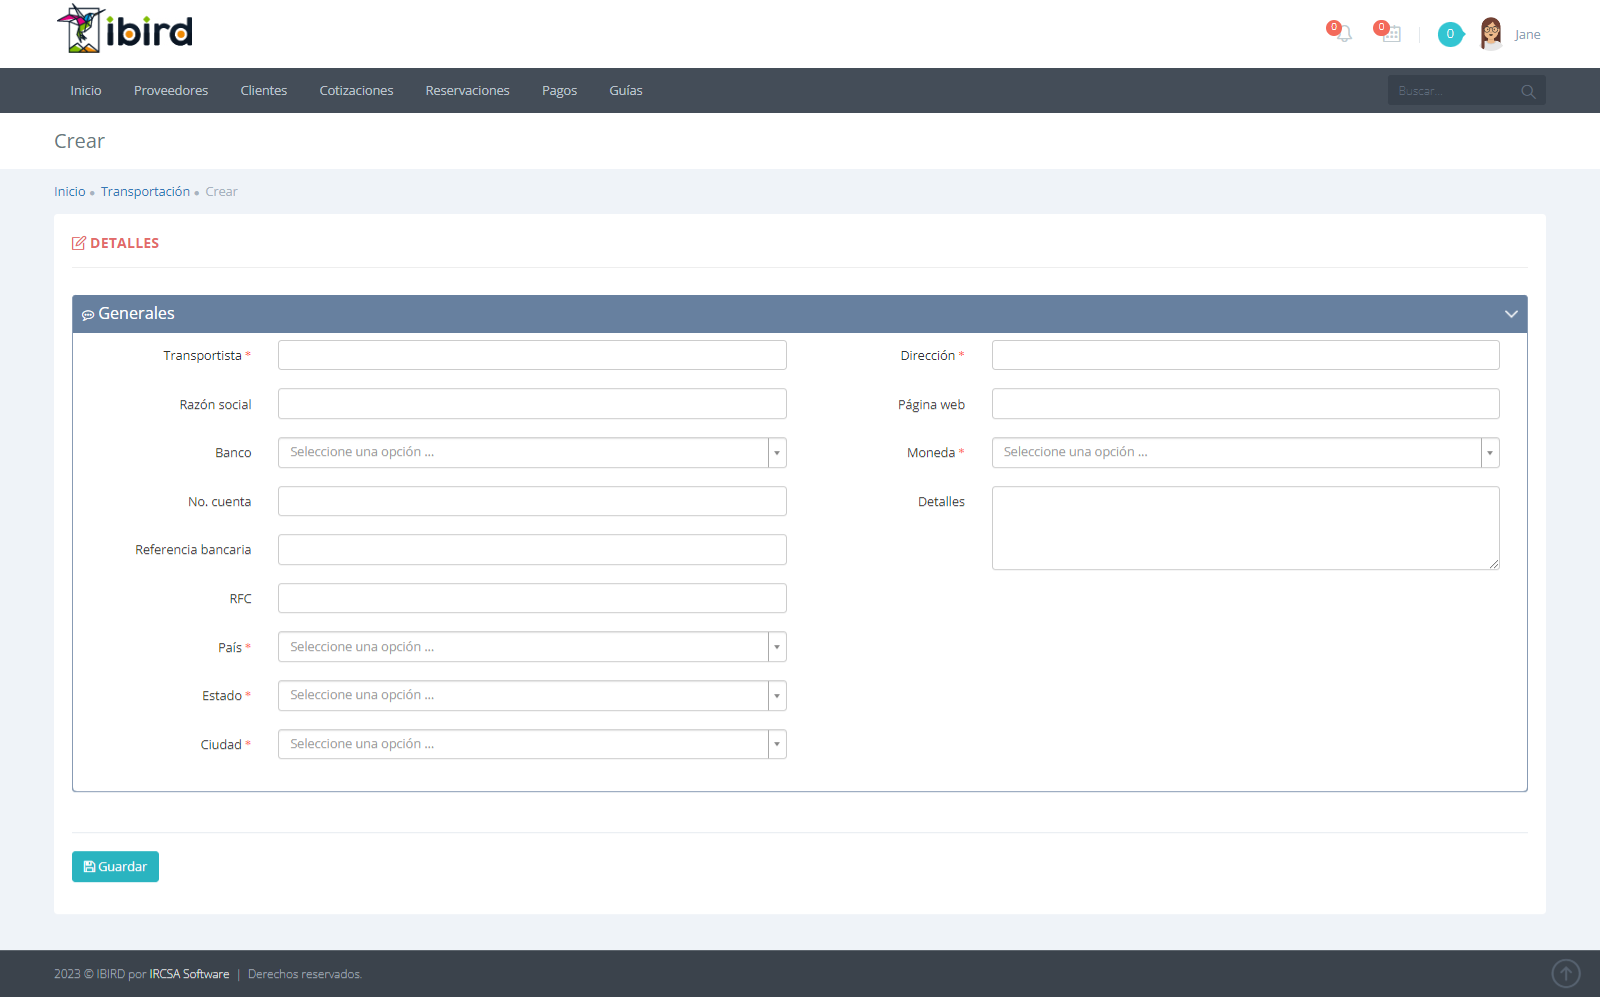
Task: Collapse the Generales panel chevron
Action: pos(1511,314)
